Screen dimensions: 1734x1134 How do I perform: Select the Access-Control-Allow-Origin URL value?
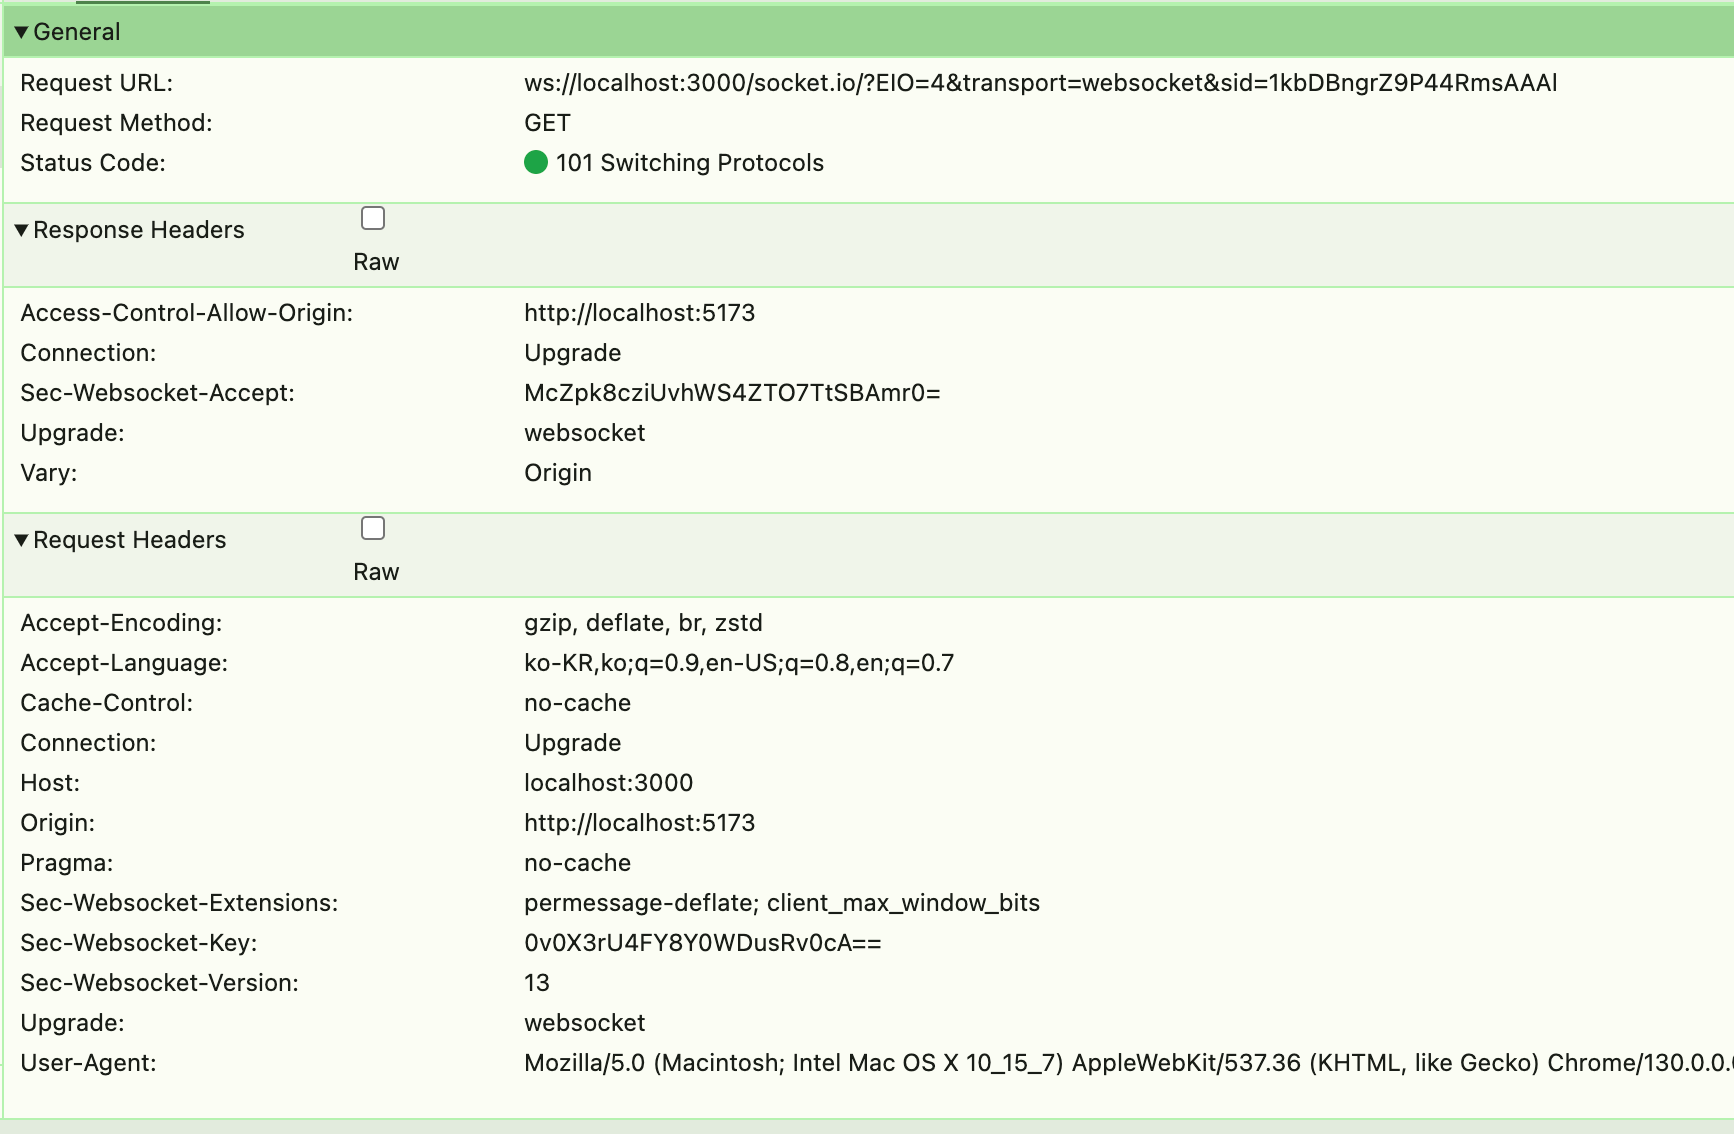pos(639,313)
